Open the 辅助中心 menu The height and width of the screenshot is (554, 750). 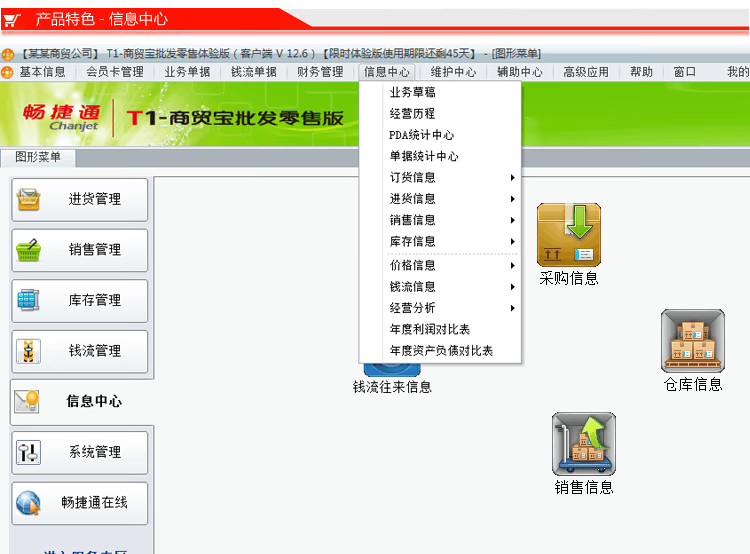(519, 72)
